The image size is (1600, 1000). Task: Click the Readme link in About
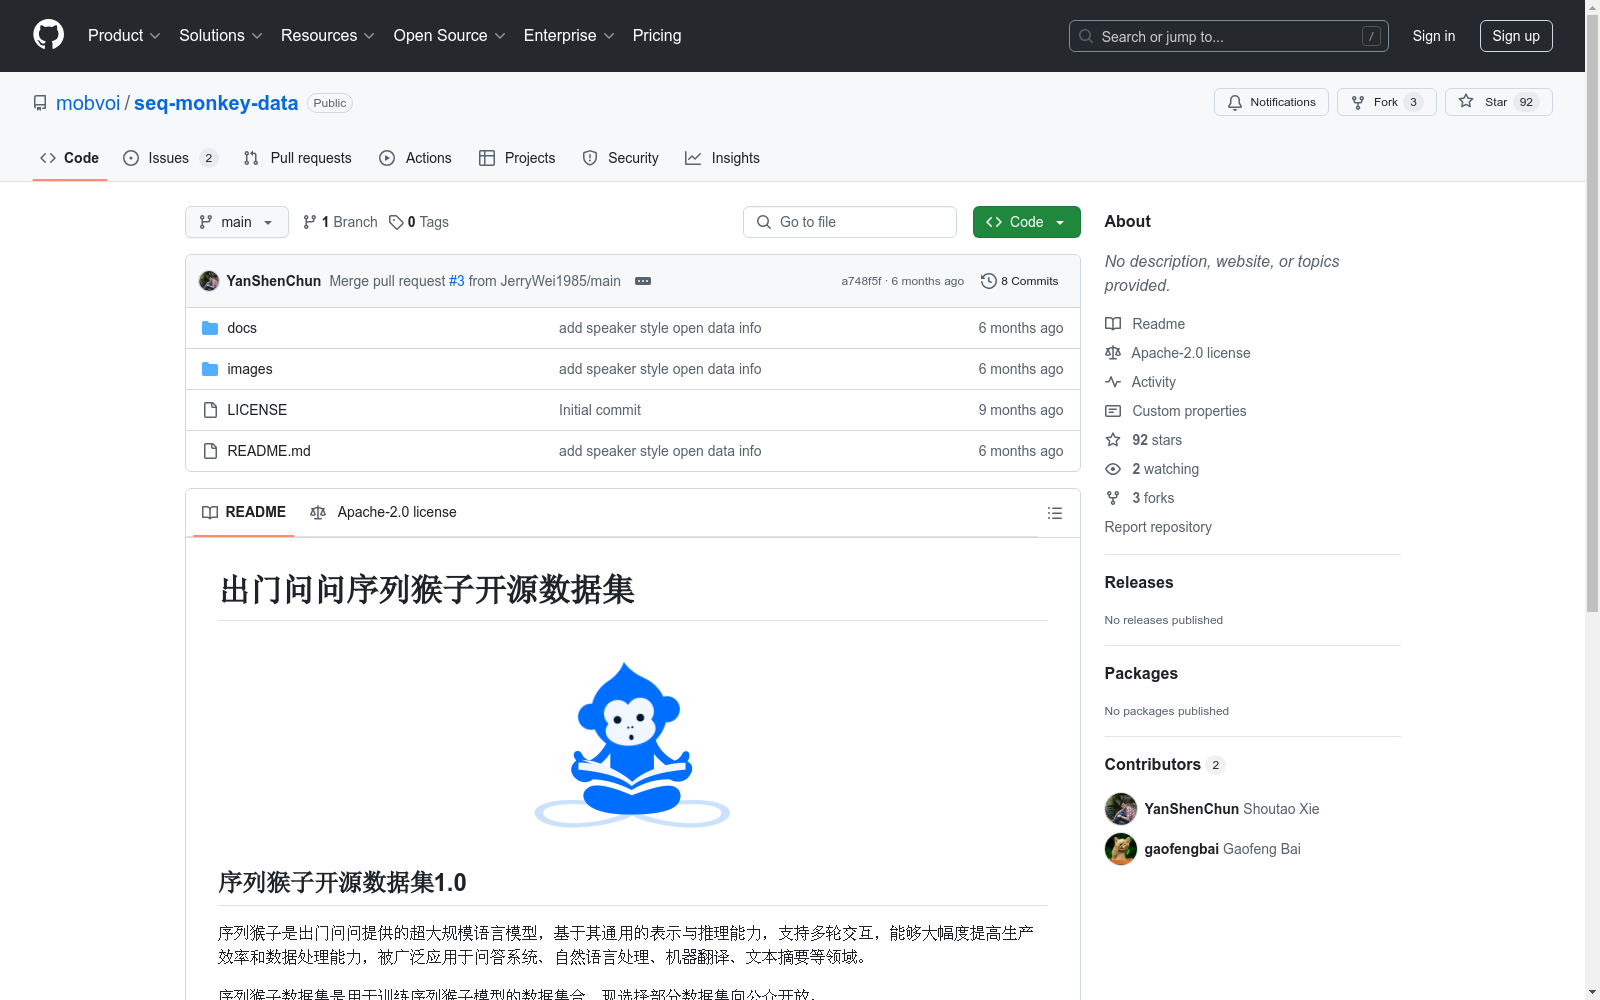(x=1145, y=324)
